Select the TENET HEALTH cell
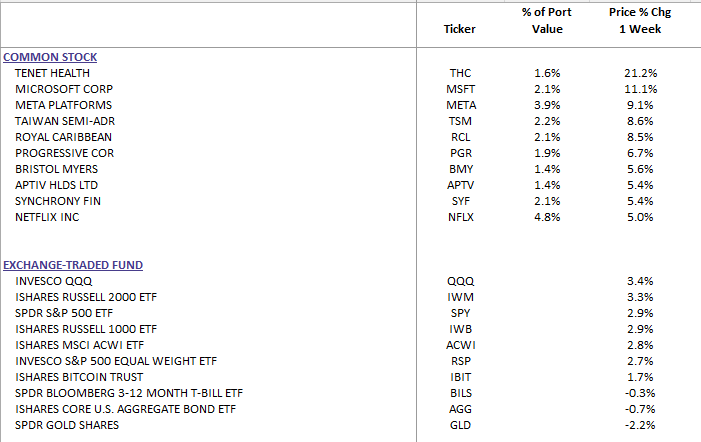Viewport: 701px width, 442px height. 51,73
